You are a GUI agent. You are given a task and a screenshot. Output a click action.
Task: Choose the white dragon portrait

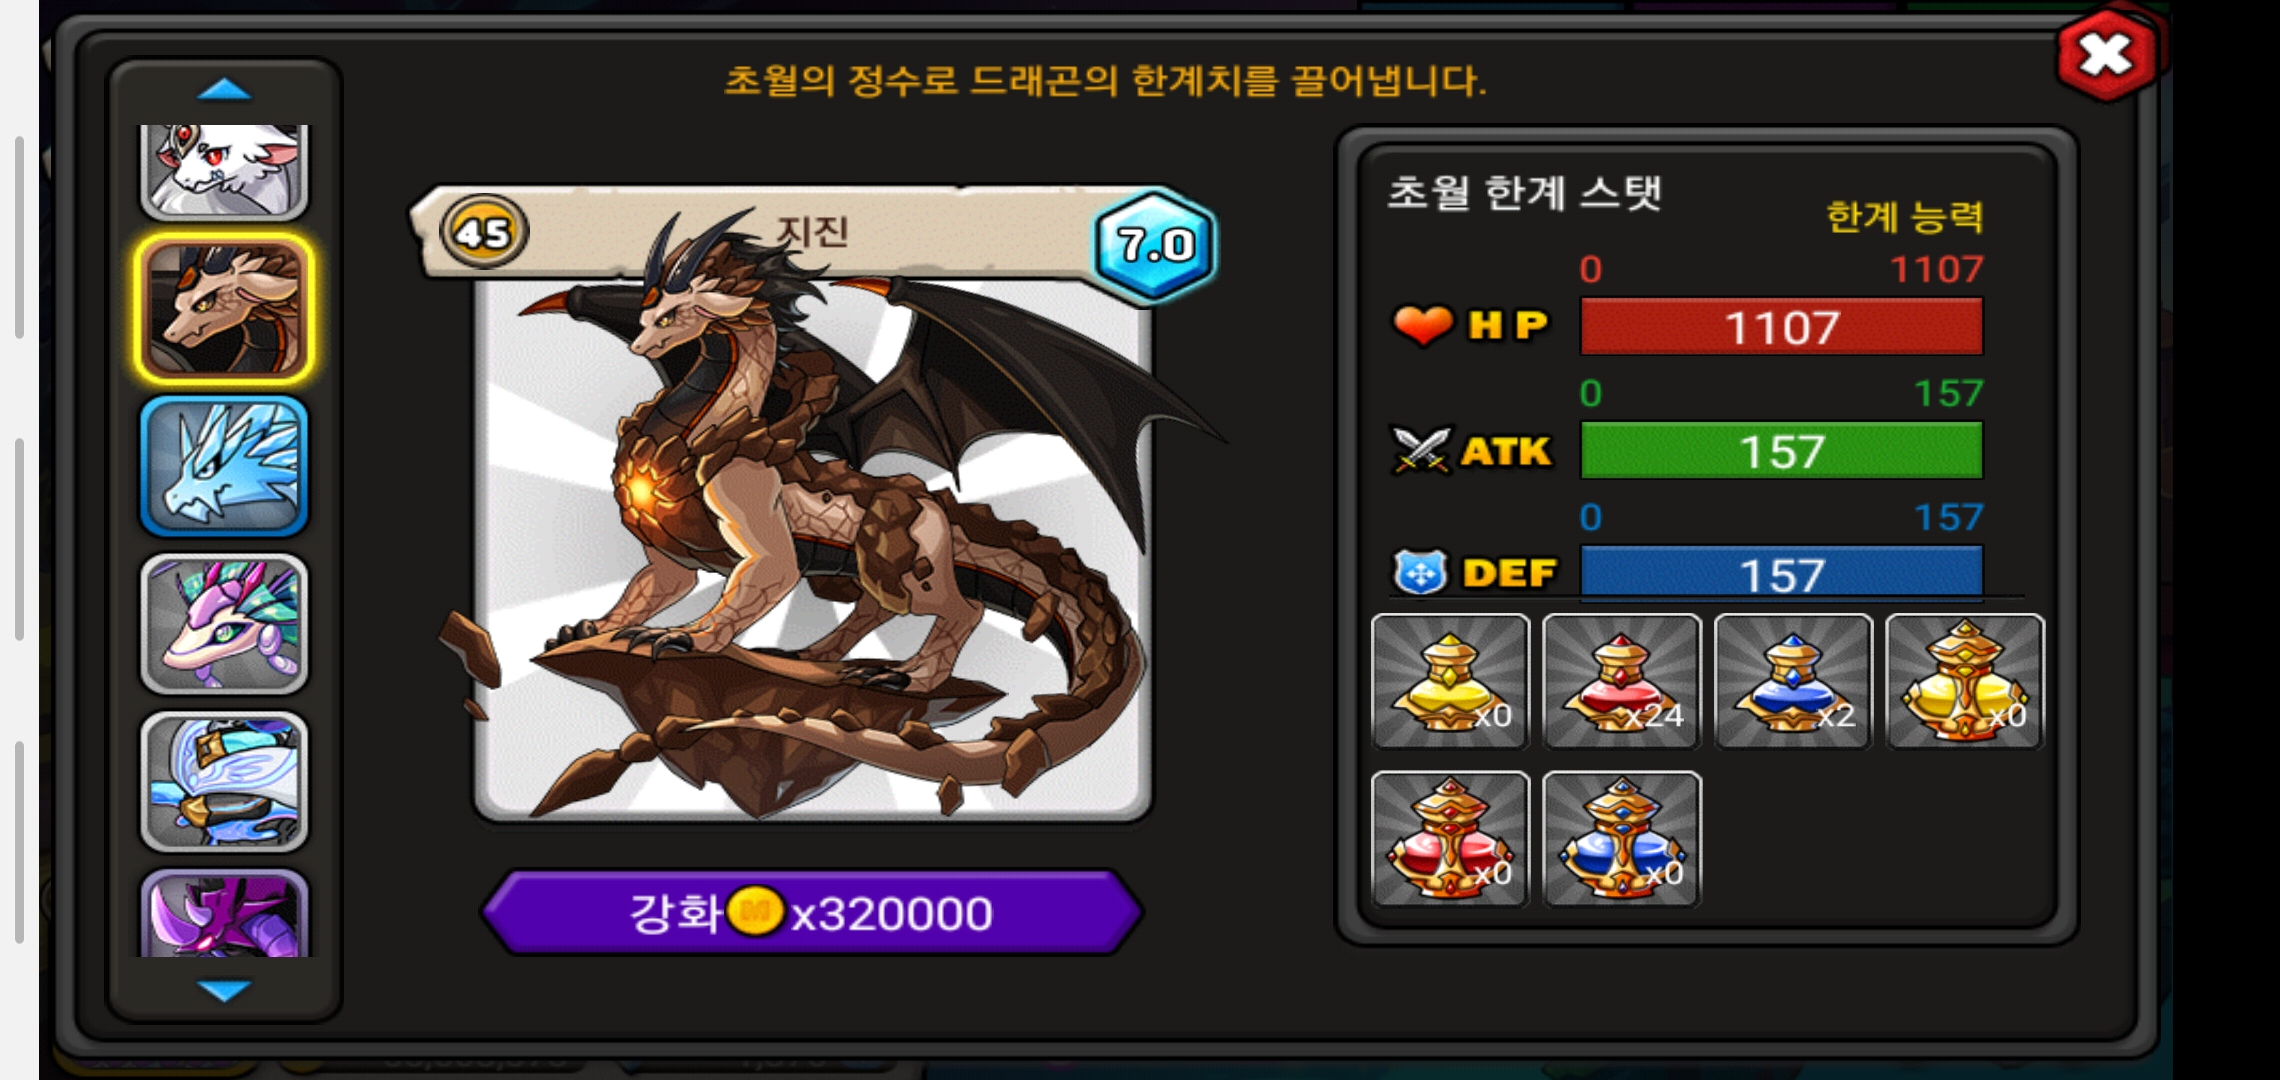224,172
